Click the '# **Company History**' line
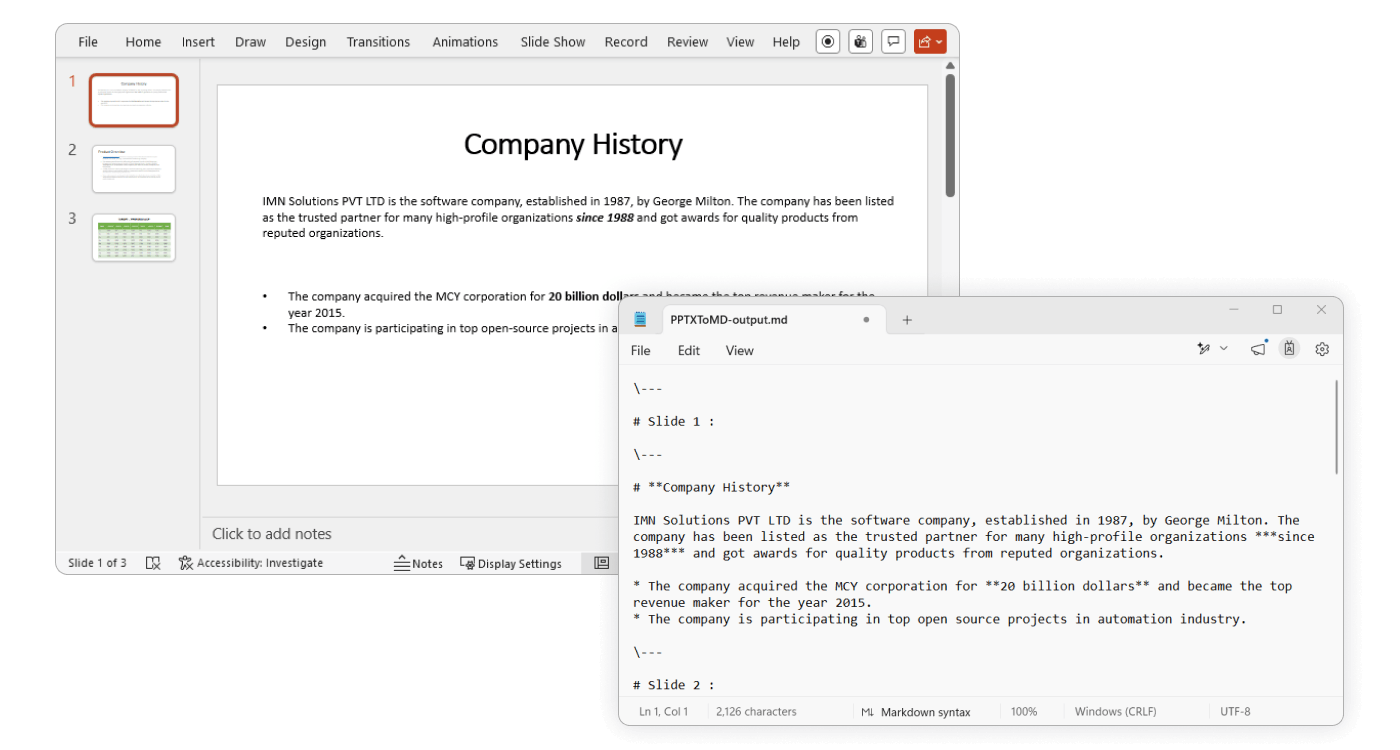Image resolution: width=1400 pixels, height=750 pixels. (711, 487)
